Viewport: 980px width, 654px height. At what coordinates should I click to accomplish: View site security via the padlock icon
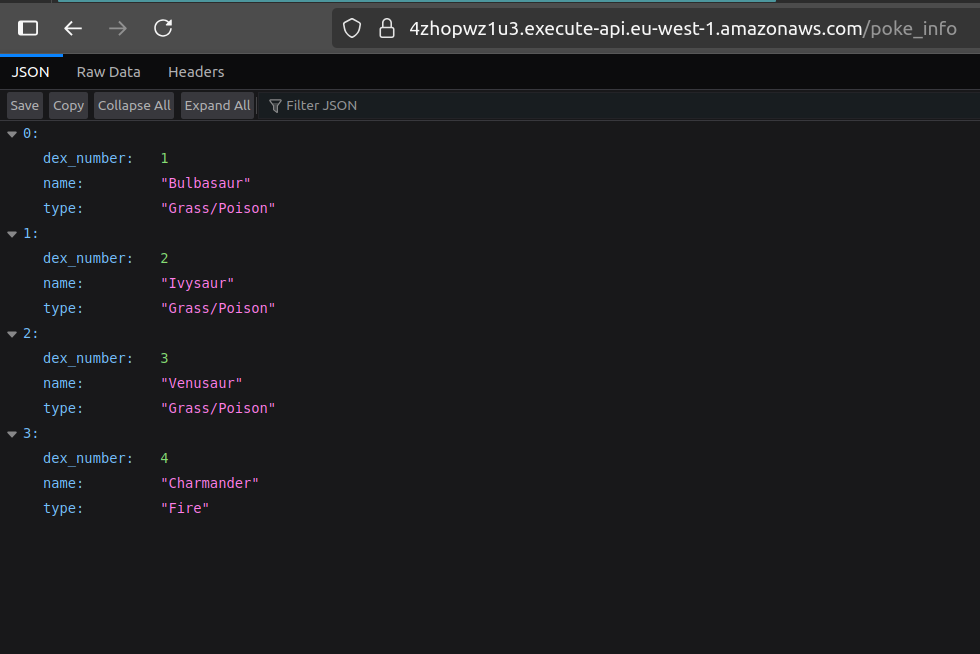pos(387,28)
